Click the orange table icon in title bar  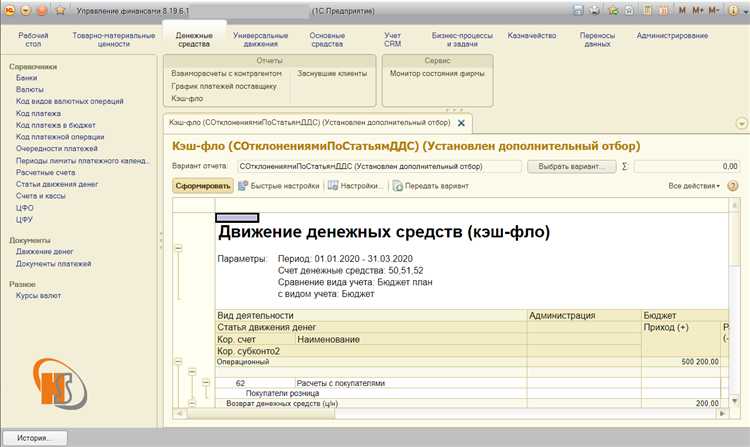[664, 11]
